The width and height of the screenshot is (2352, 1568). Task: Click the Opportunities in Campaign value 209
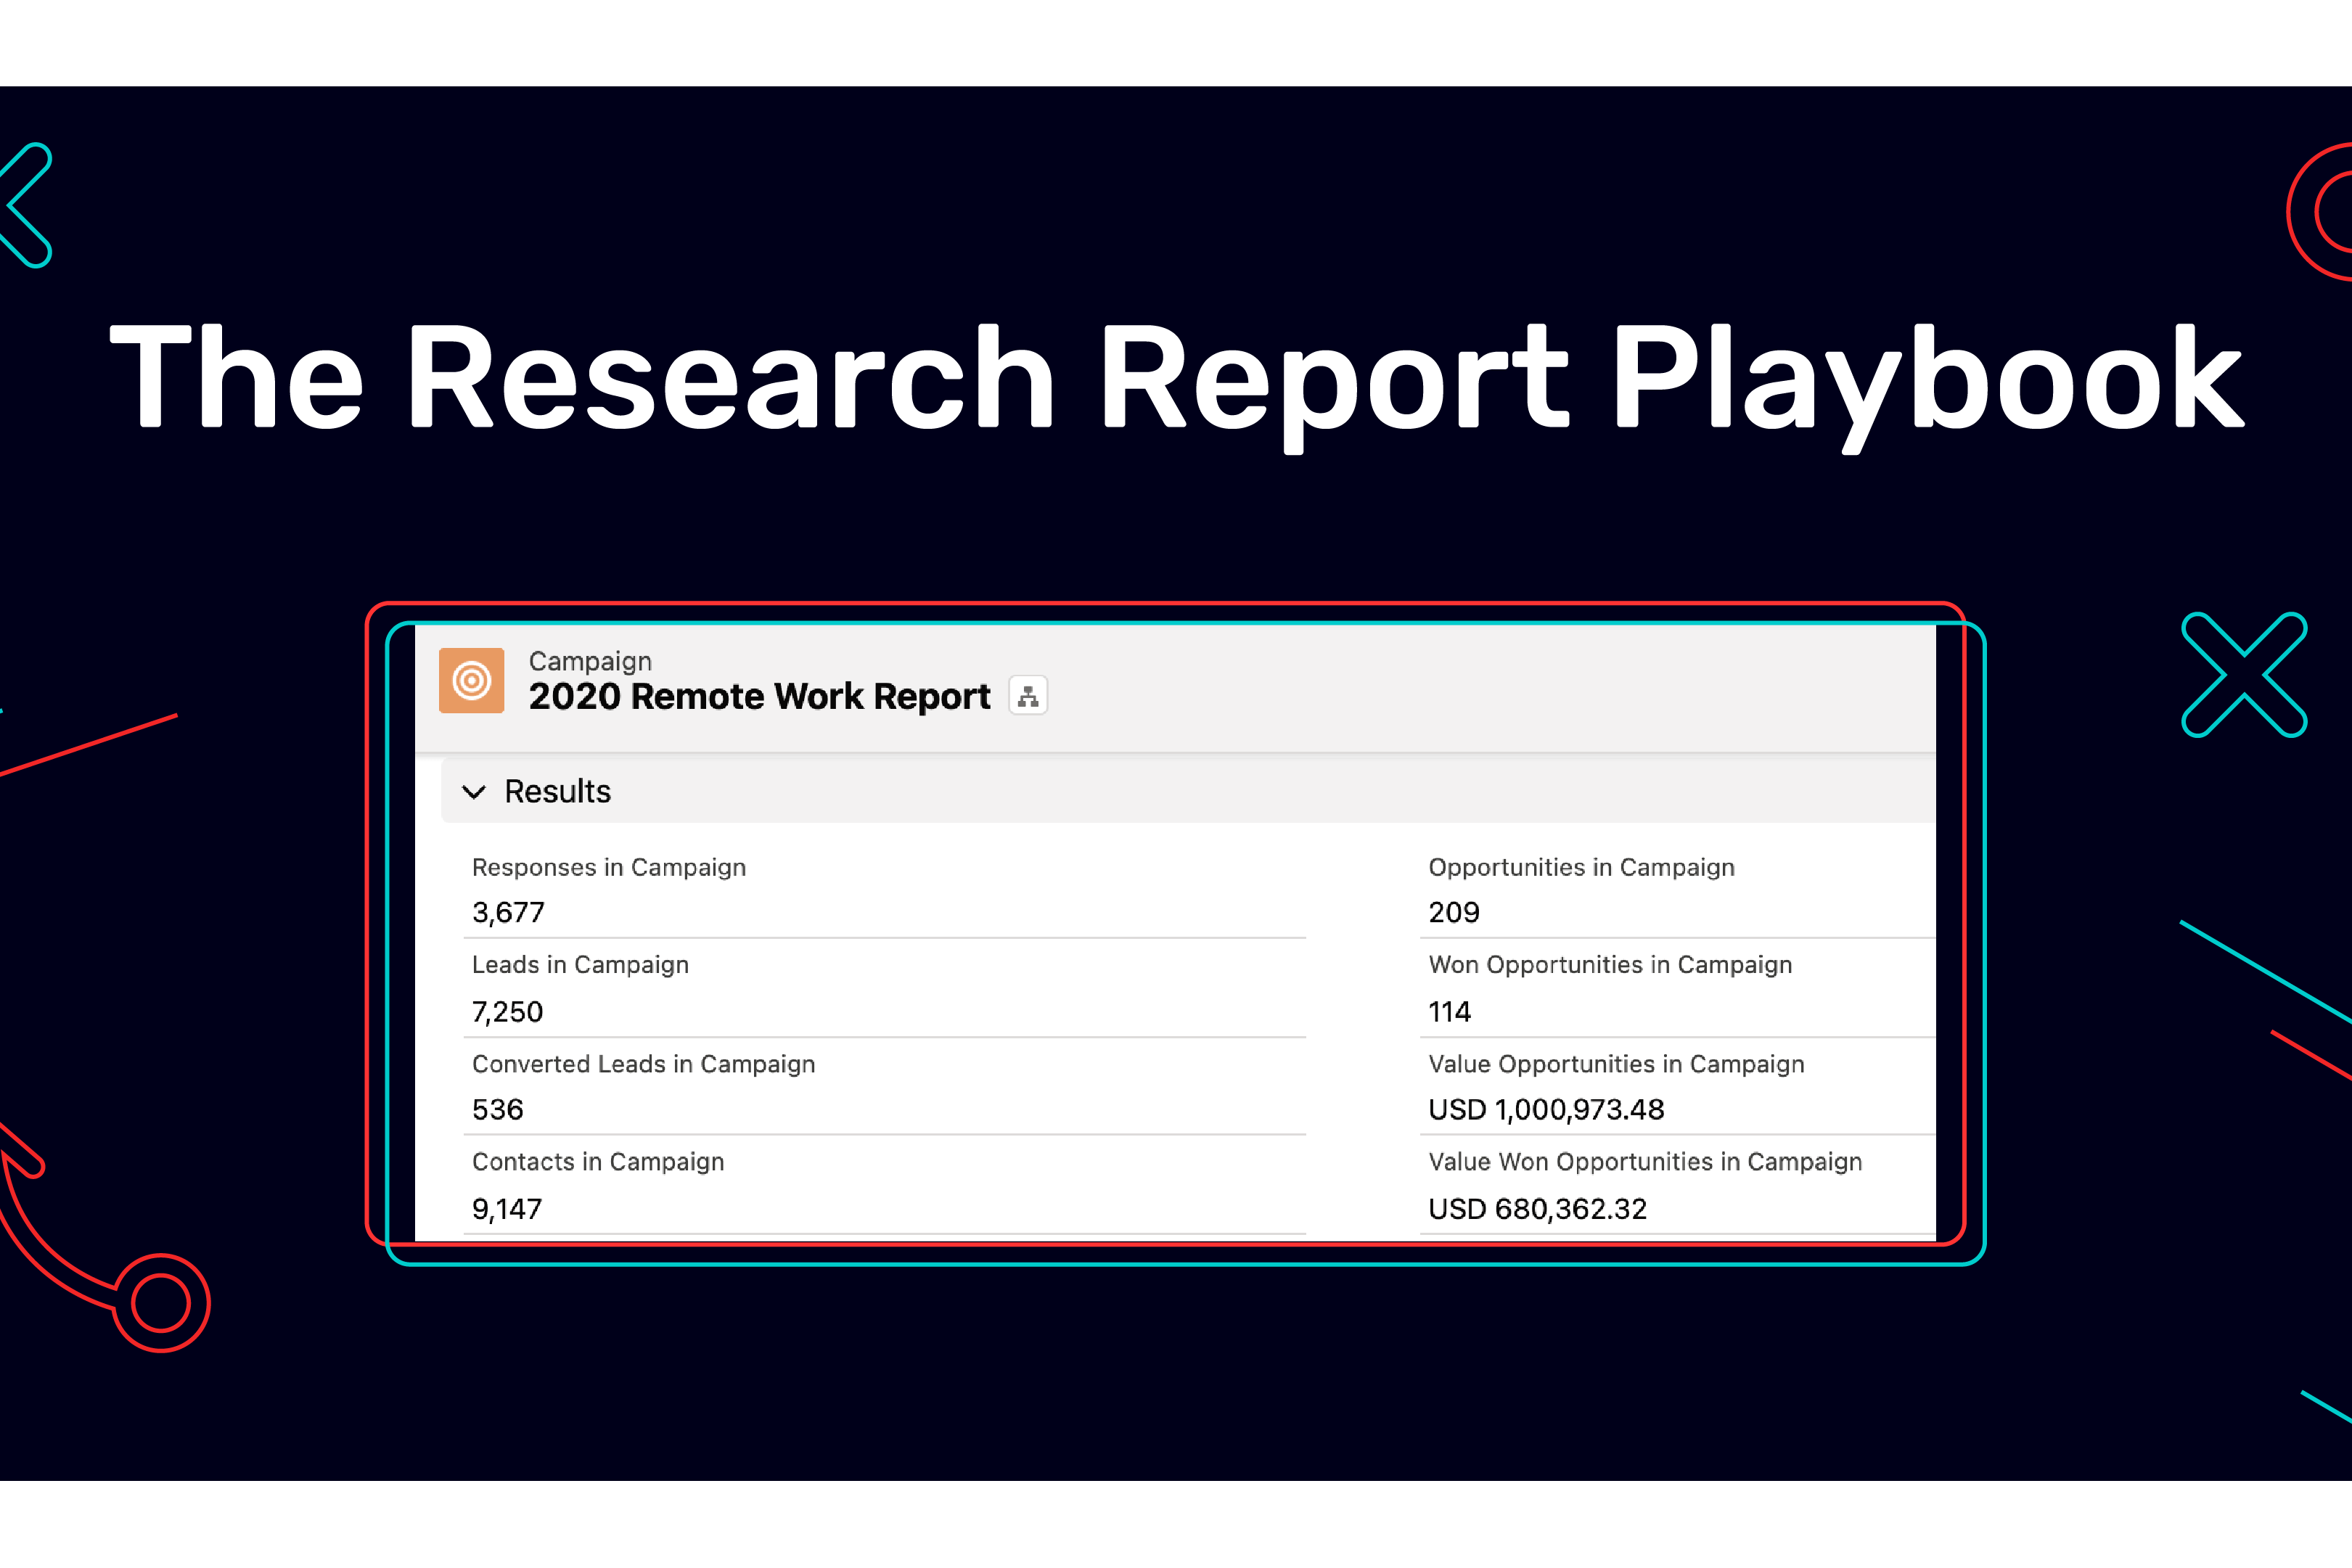tap(1453, 912)
